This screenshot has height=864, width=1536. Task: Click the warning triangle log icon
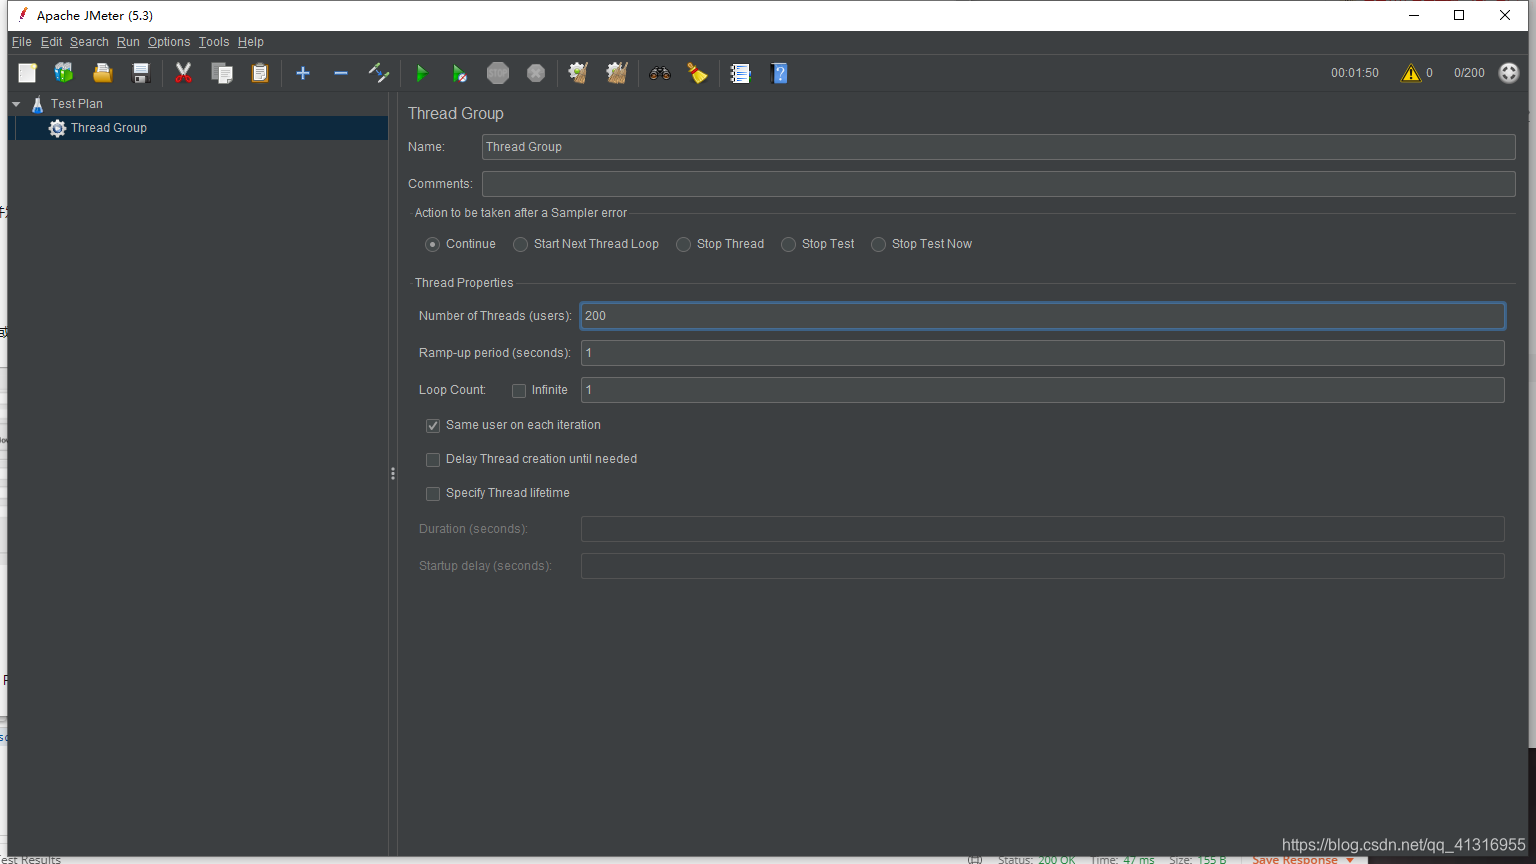tap(1411, 73)
